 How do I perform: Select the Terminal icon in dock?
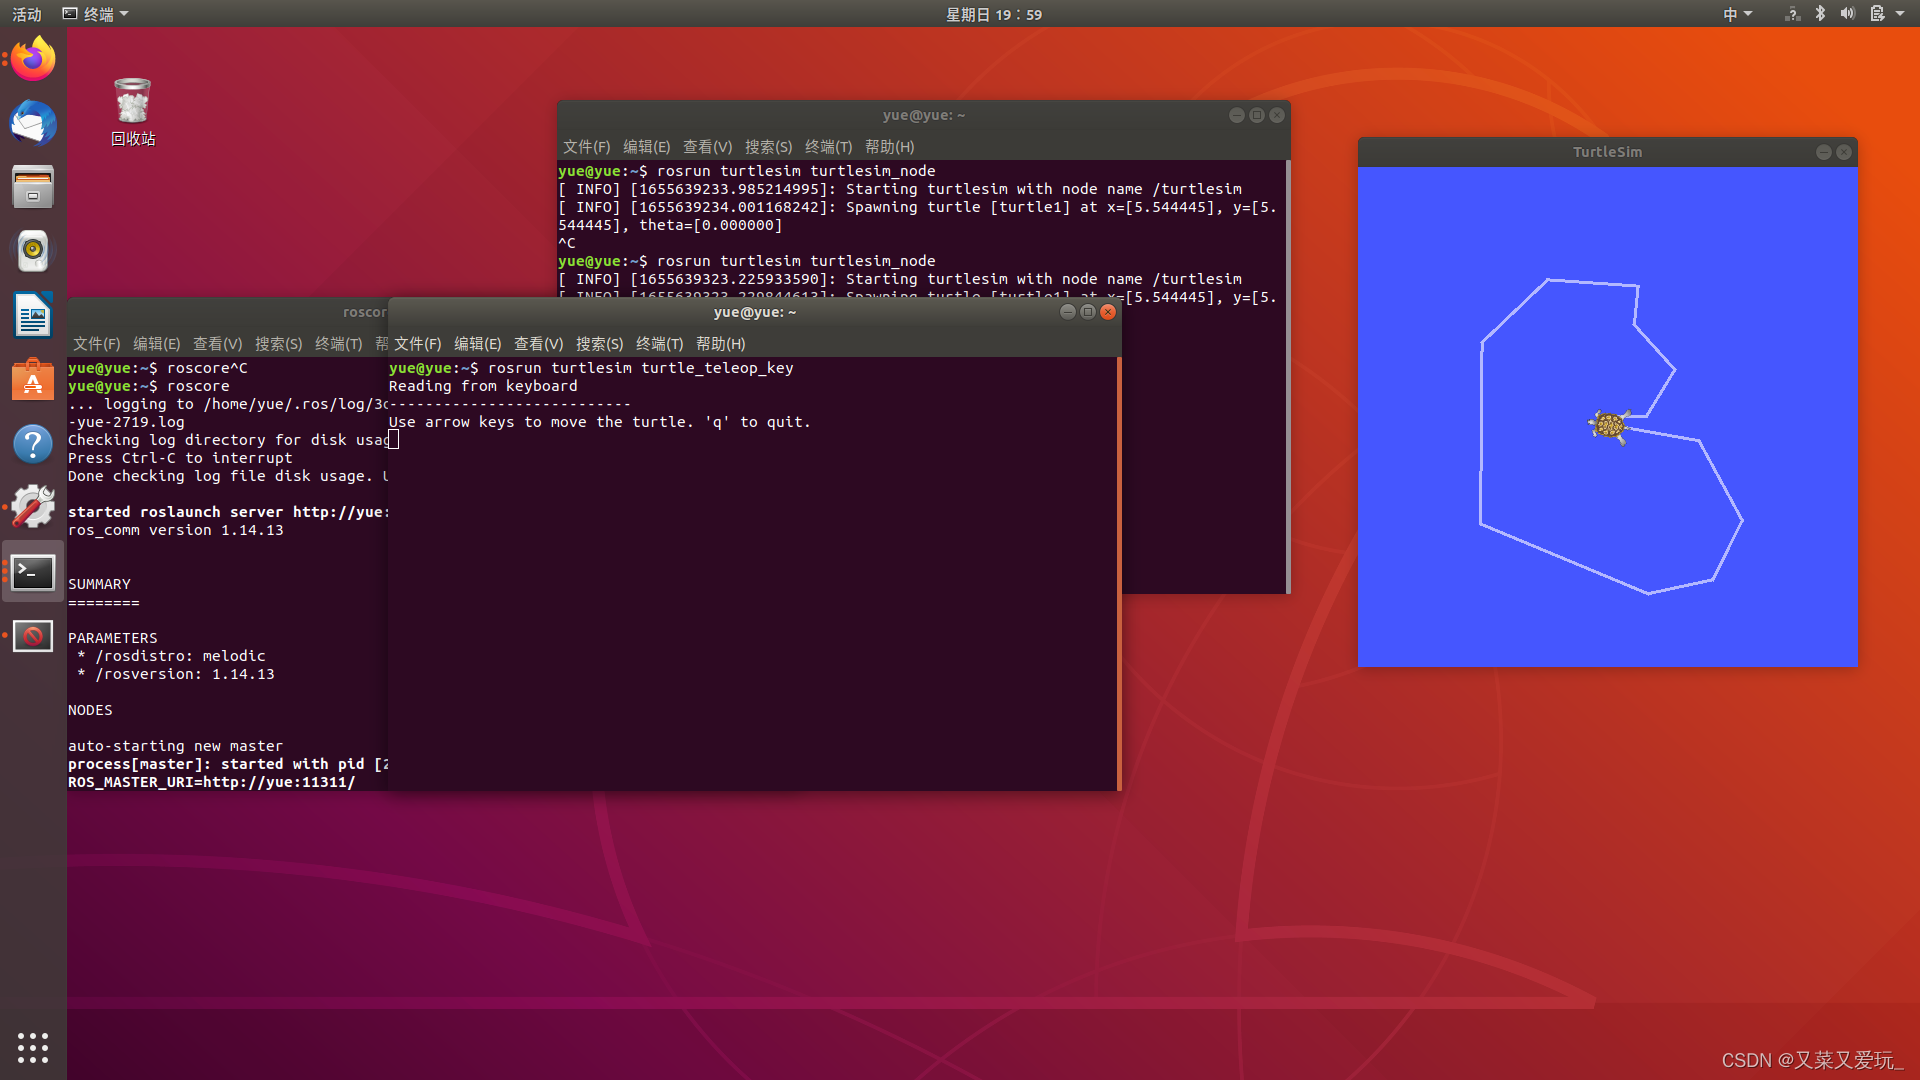[x=33, y=572]
